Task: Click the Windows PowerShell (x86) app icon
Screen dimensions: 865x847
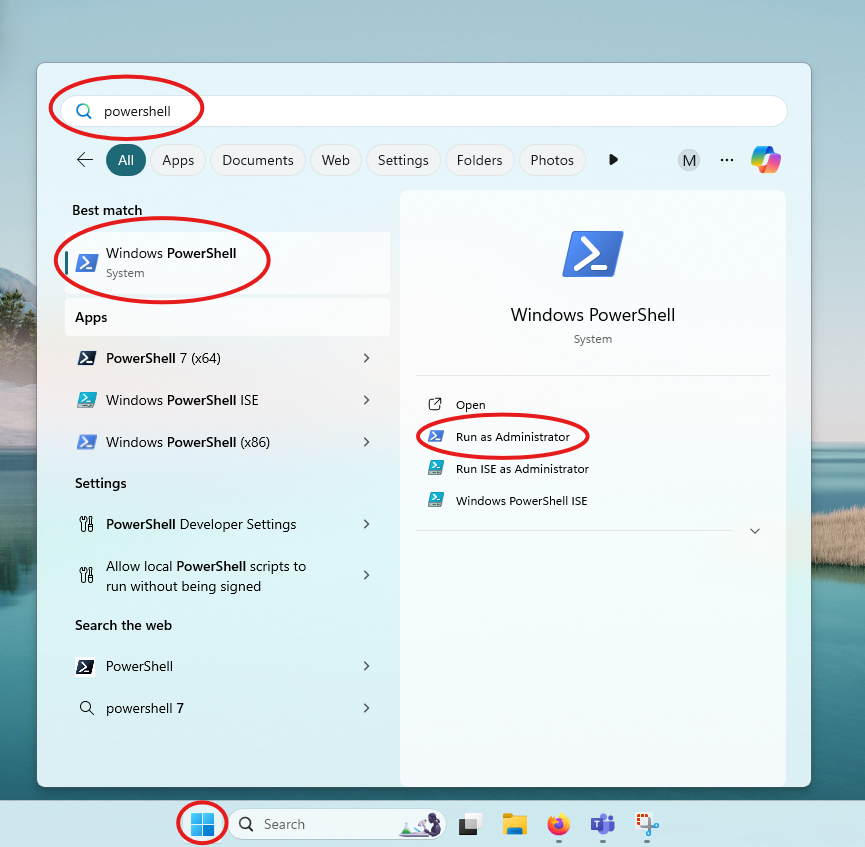Action: (87, 442)
